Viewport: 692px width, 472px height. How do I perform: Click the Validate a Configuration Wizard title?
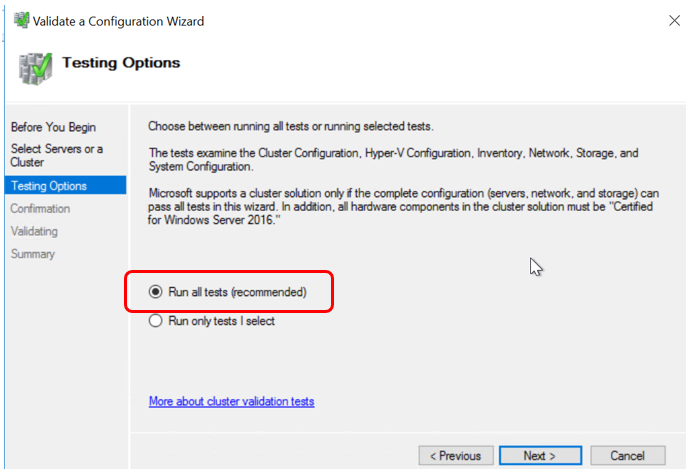click(118, 21)
